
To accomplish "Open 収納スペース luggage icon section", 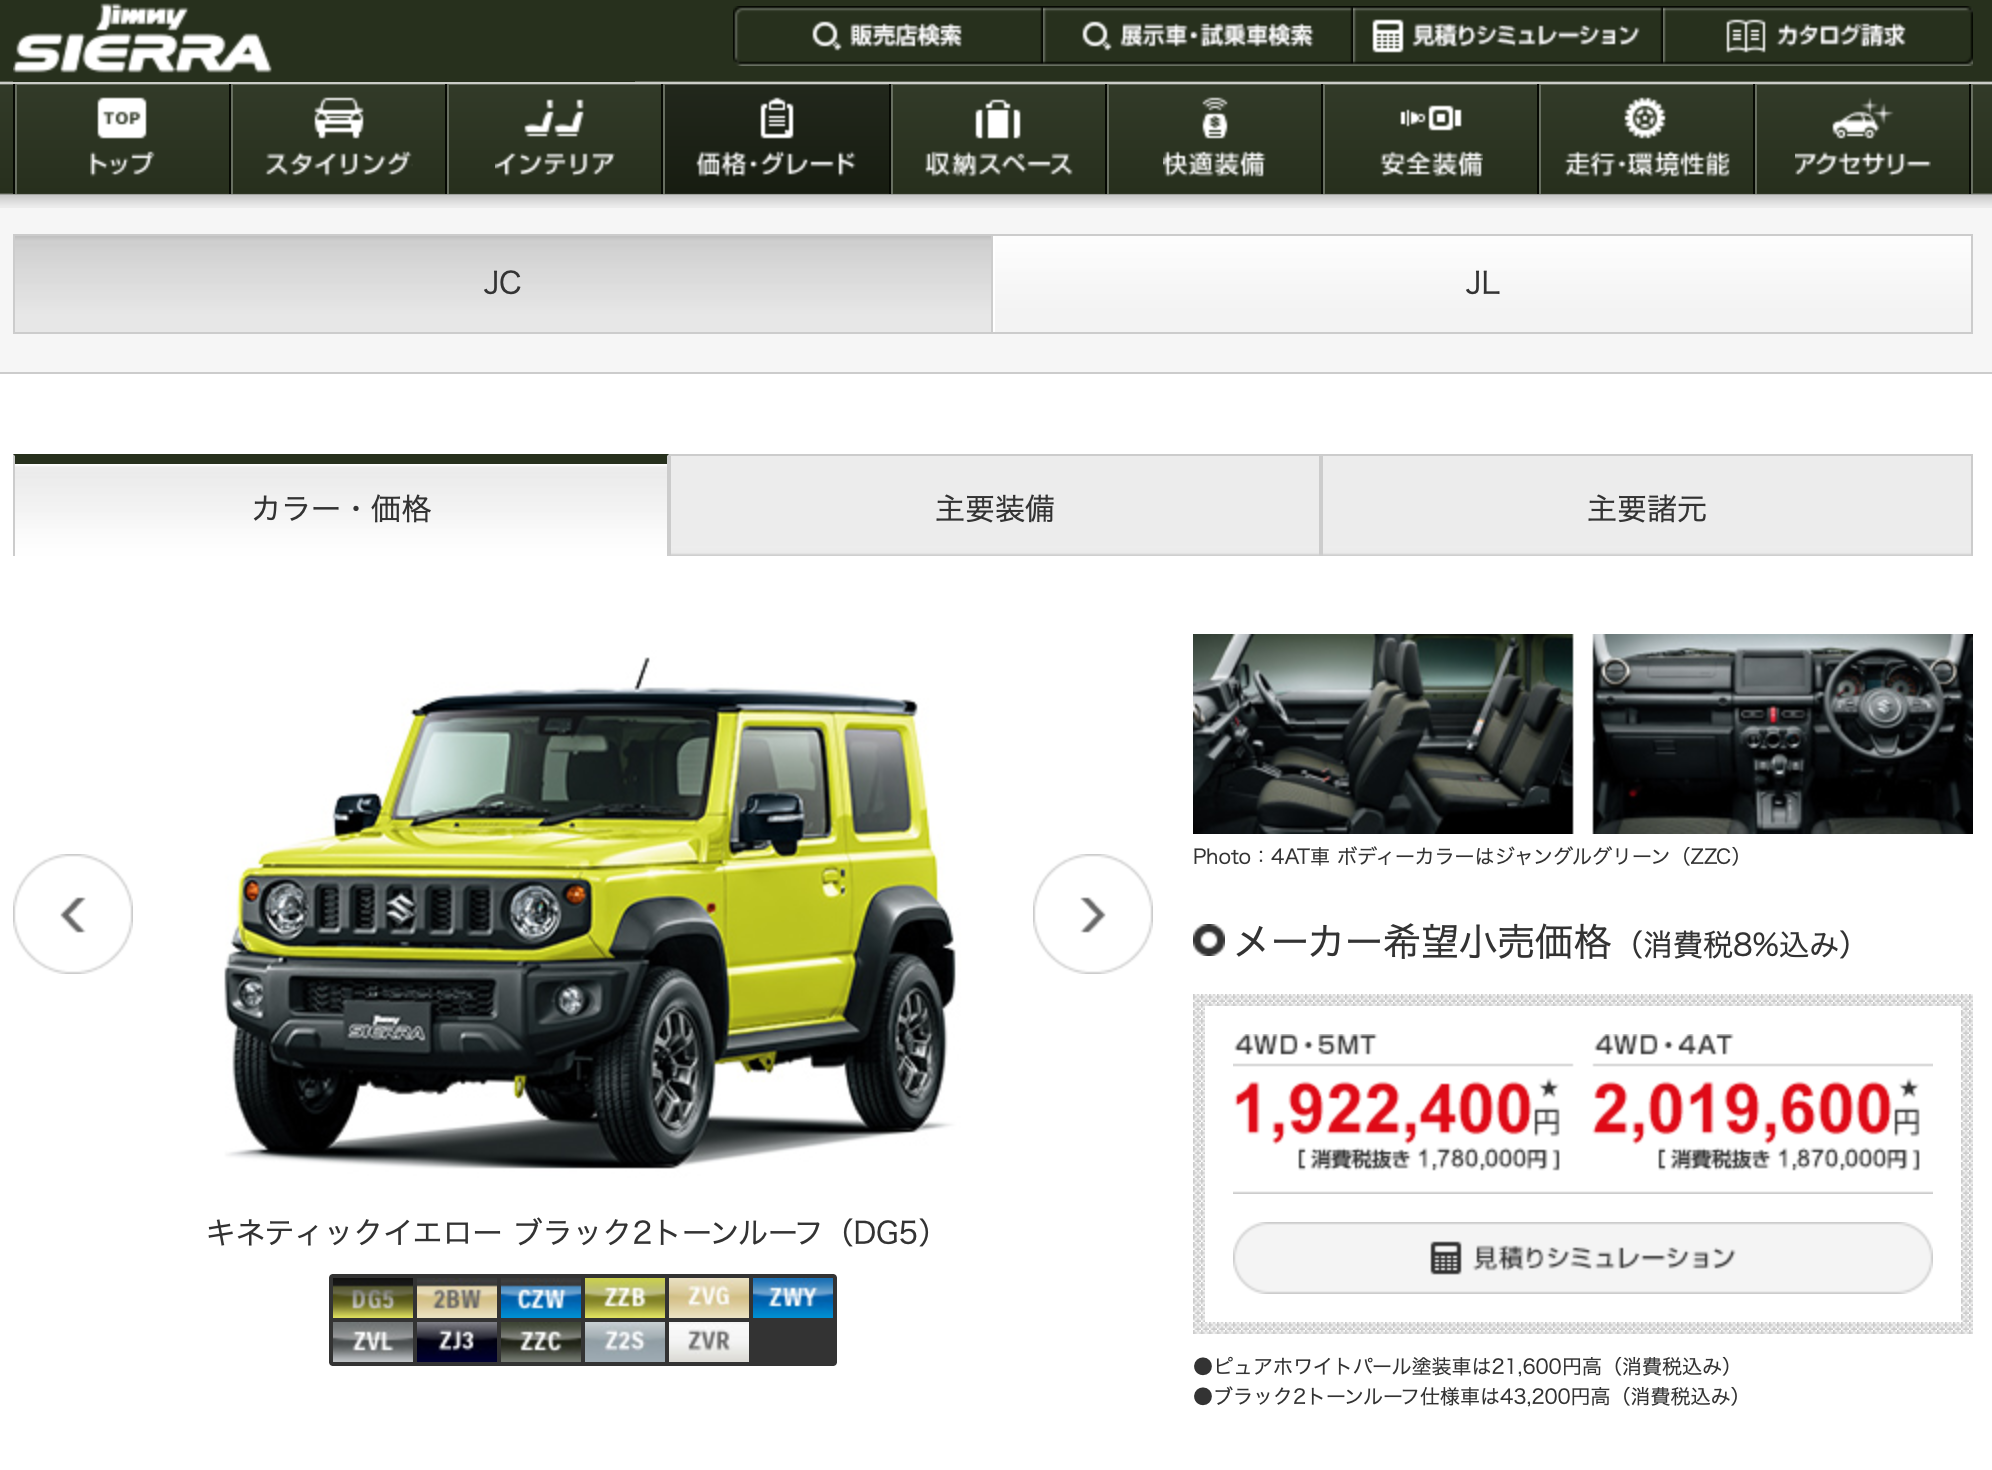I will pyautogui.click(x=999, y=139).
